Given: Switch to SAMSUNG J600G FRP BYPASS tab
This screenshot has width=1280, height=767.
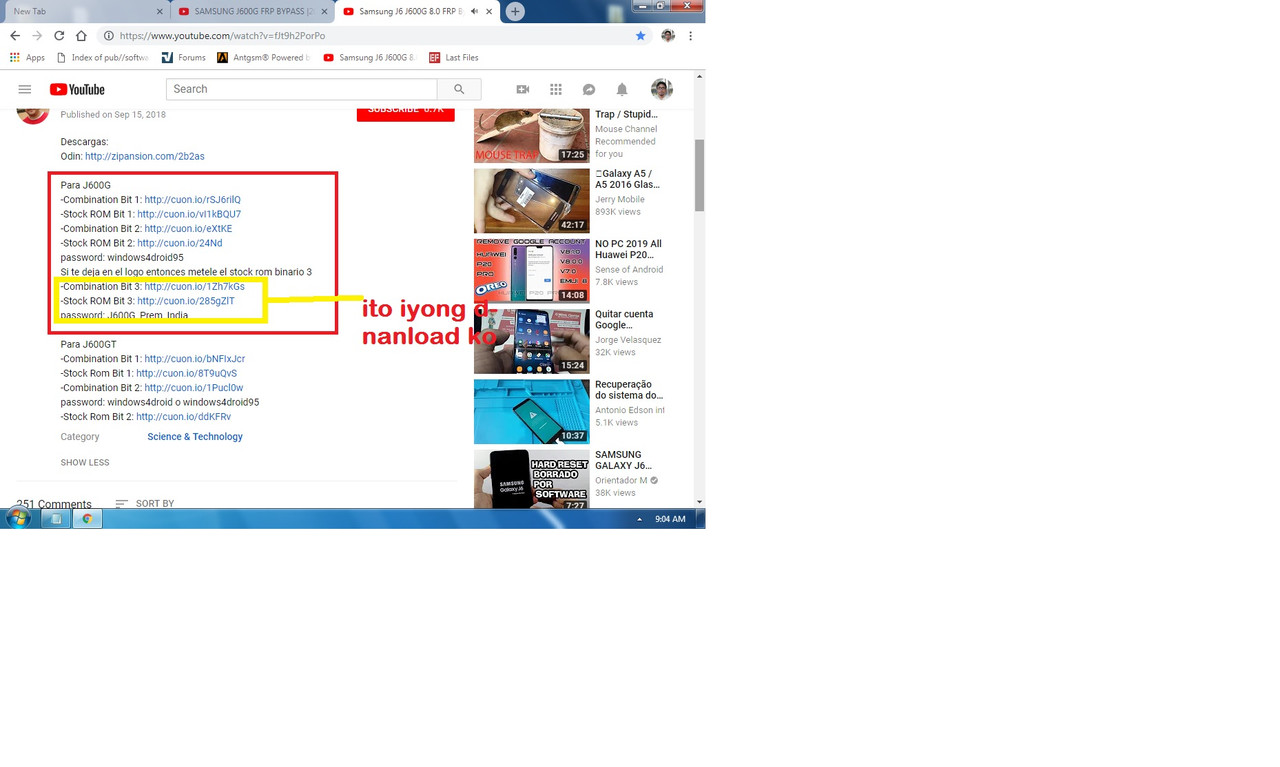Looking at the screenshot, I should pos(252,12).
